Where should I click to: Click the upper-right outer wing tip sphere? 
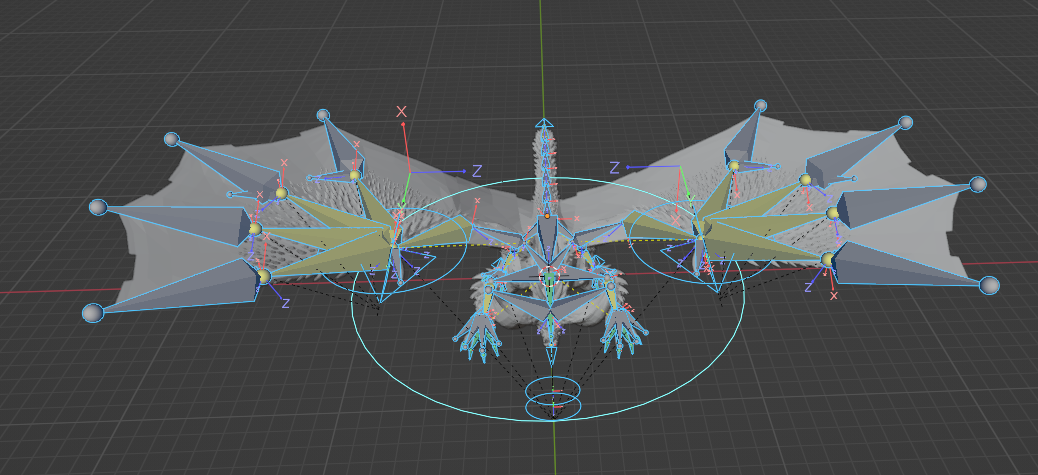(905, 123)
